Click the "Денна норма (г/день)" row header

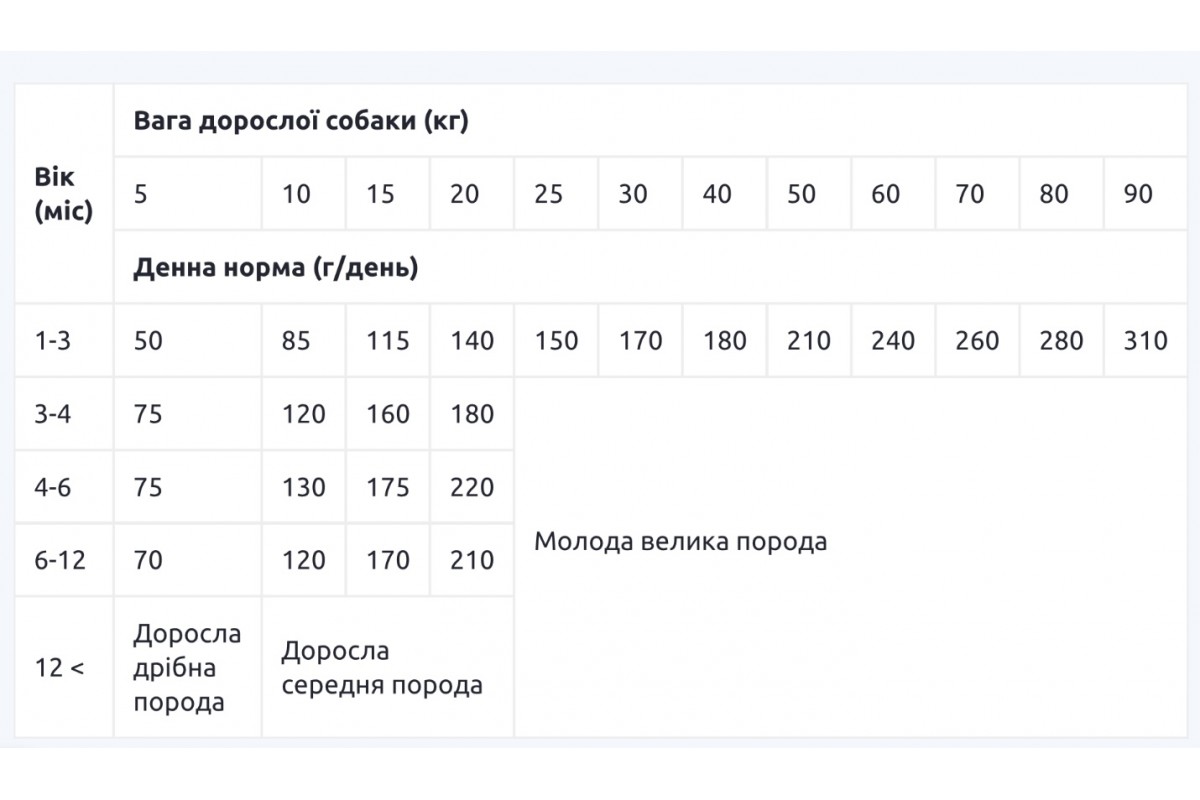tap(276, 268)
